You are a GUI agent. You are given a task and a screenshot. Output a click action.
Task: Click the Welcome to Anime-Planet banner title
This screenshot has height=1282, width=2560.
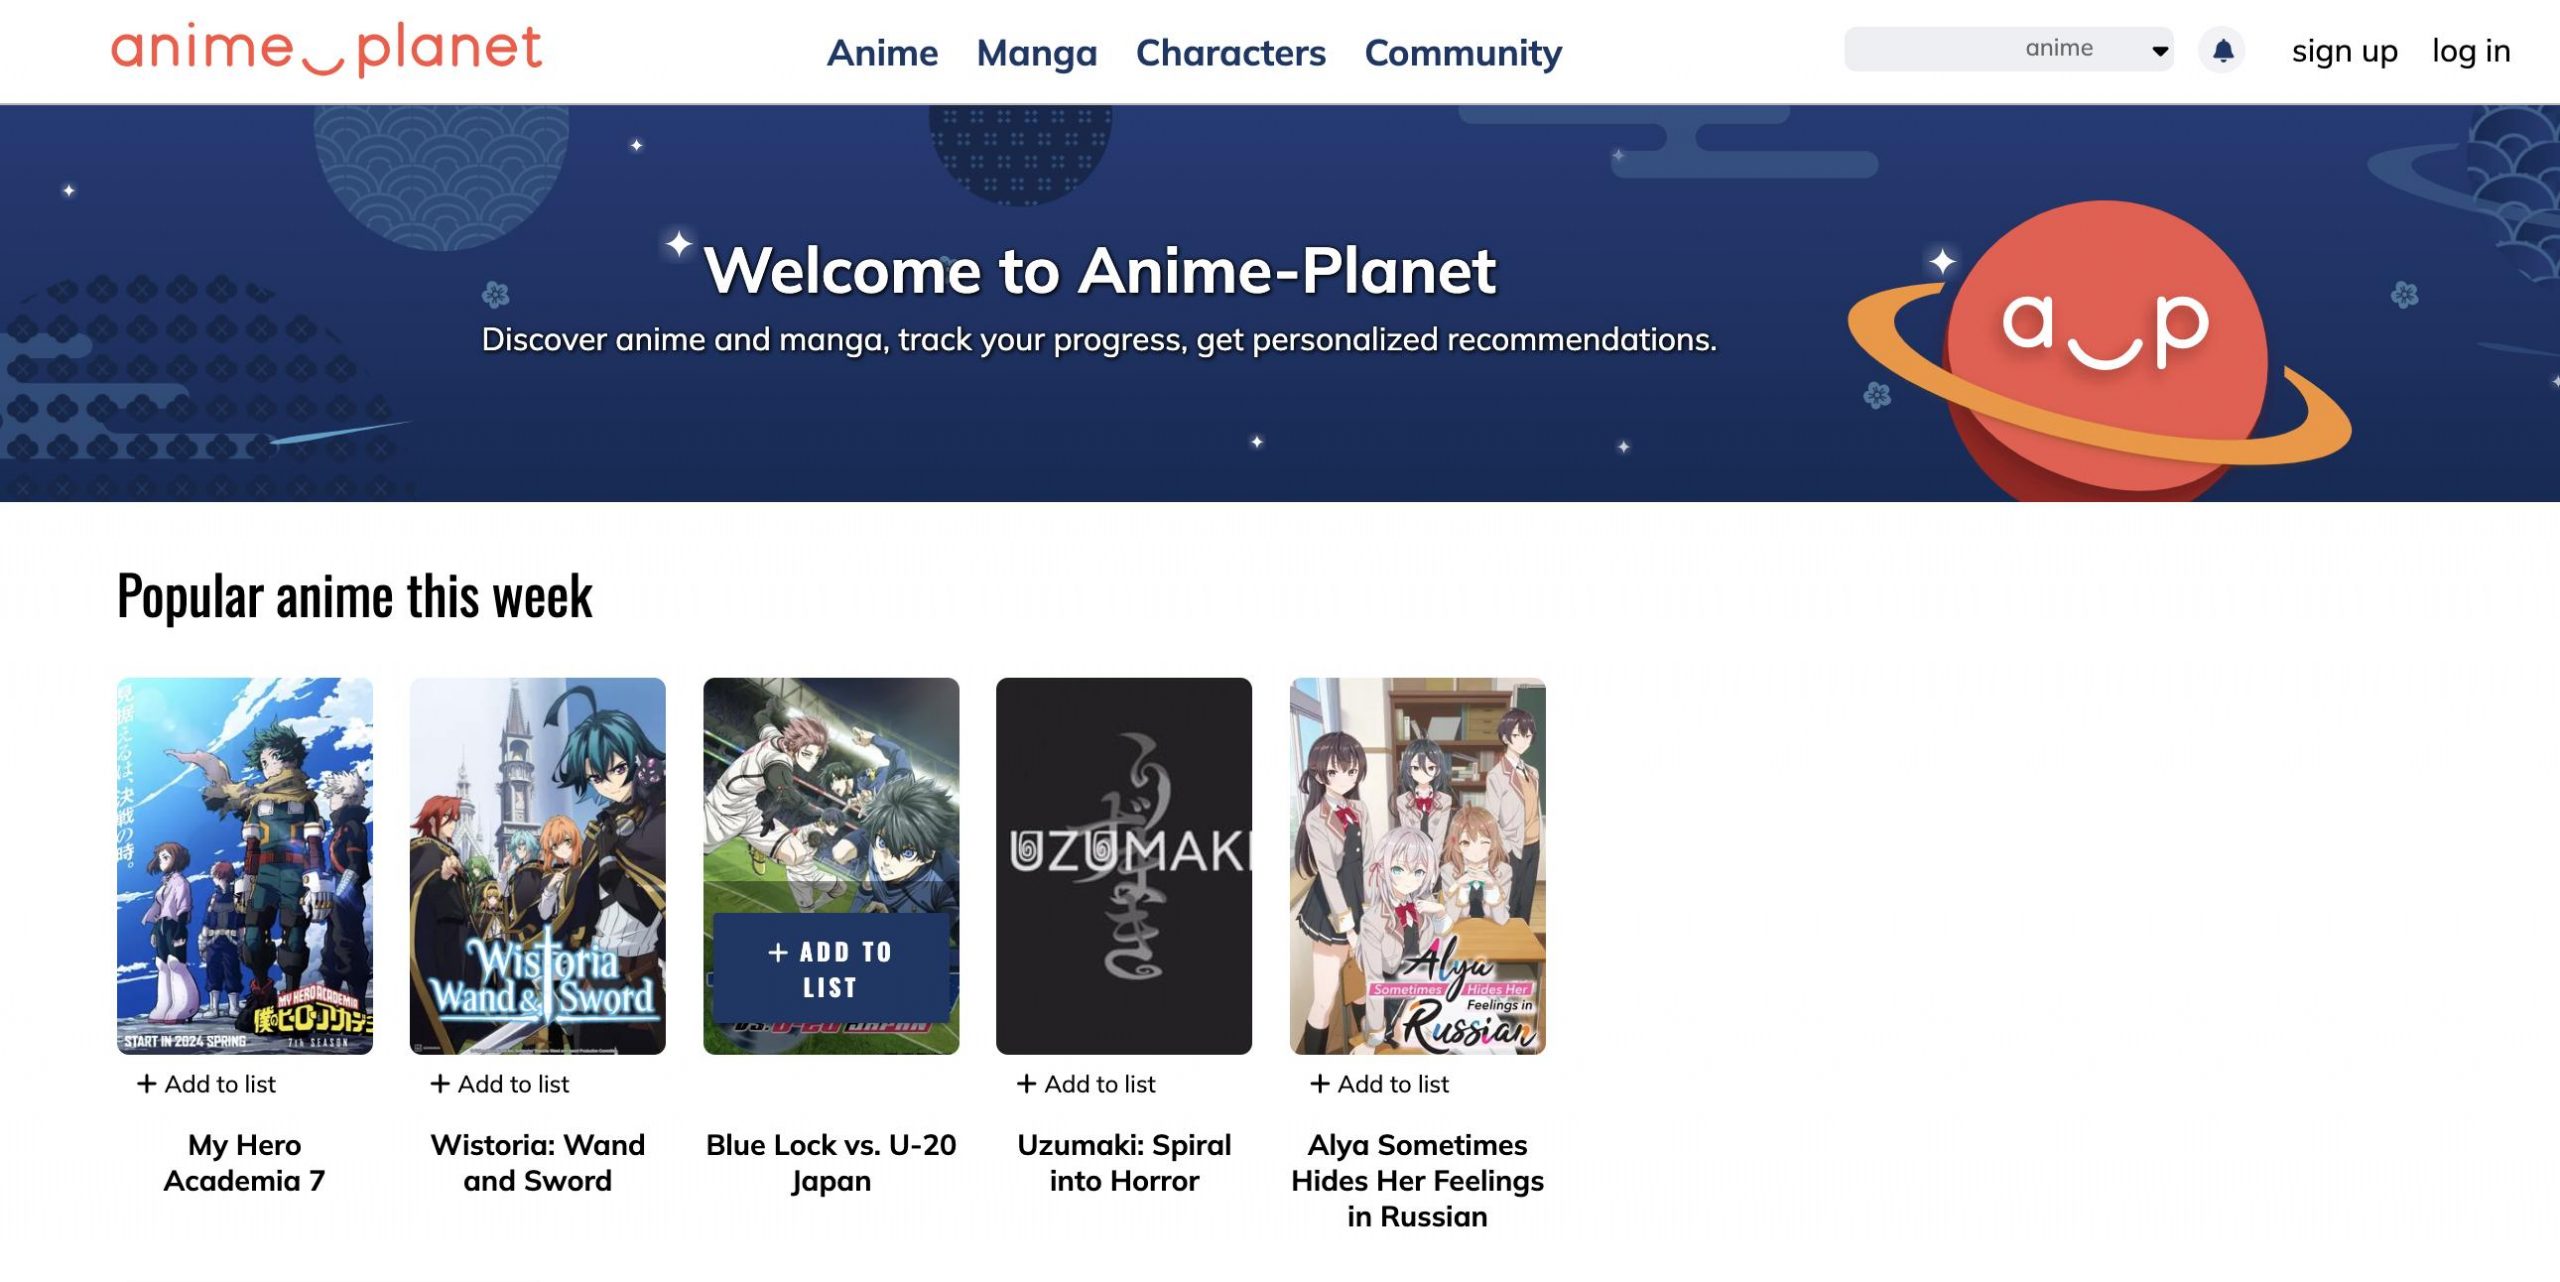point(1099,270)
